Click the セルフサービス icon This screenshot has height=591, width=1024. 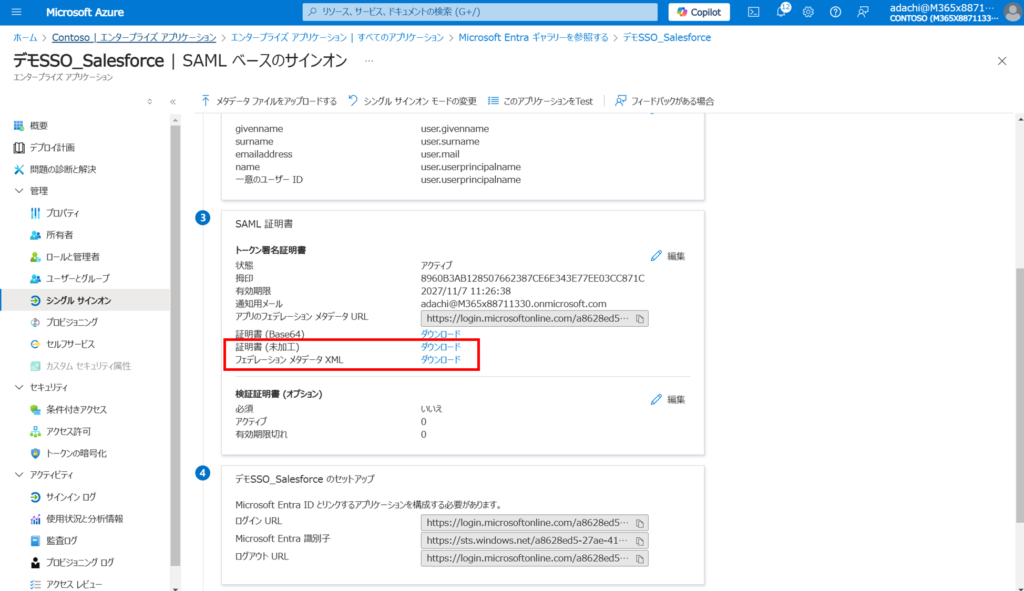click(35, 344)
